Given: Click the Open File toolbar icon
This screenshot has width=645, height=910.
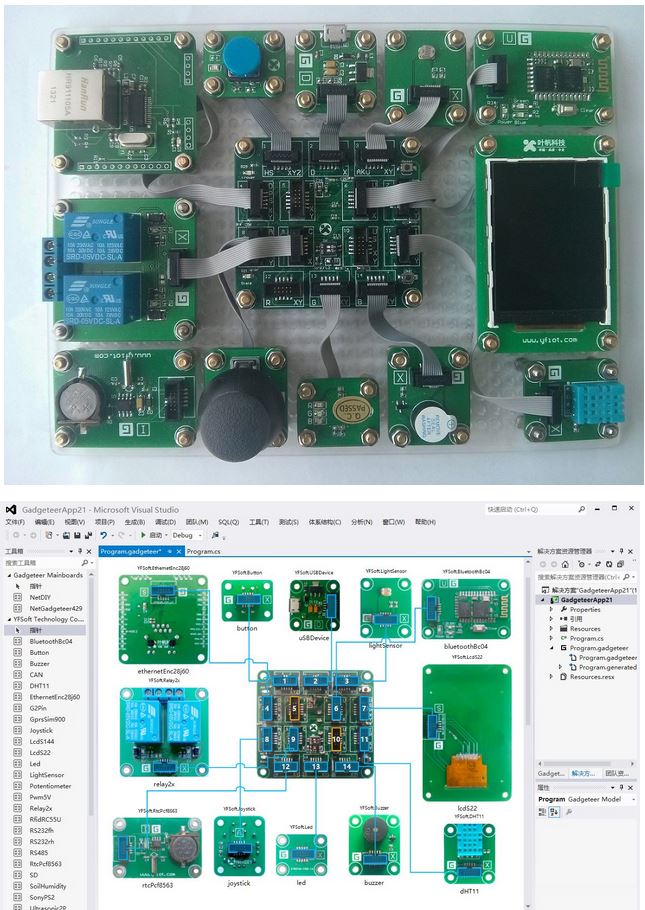Looking at the screenshot, I should pyautogui.click(x=66, y=535).
